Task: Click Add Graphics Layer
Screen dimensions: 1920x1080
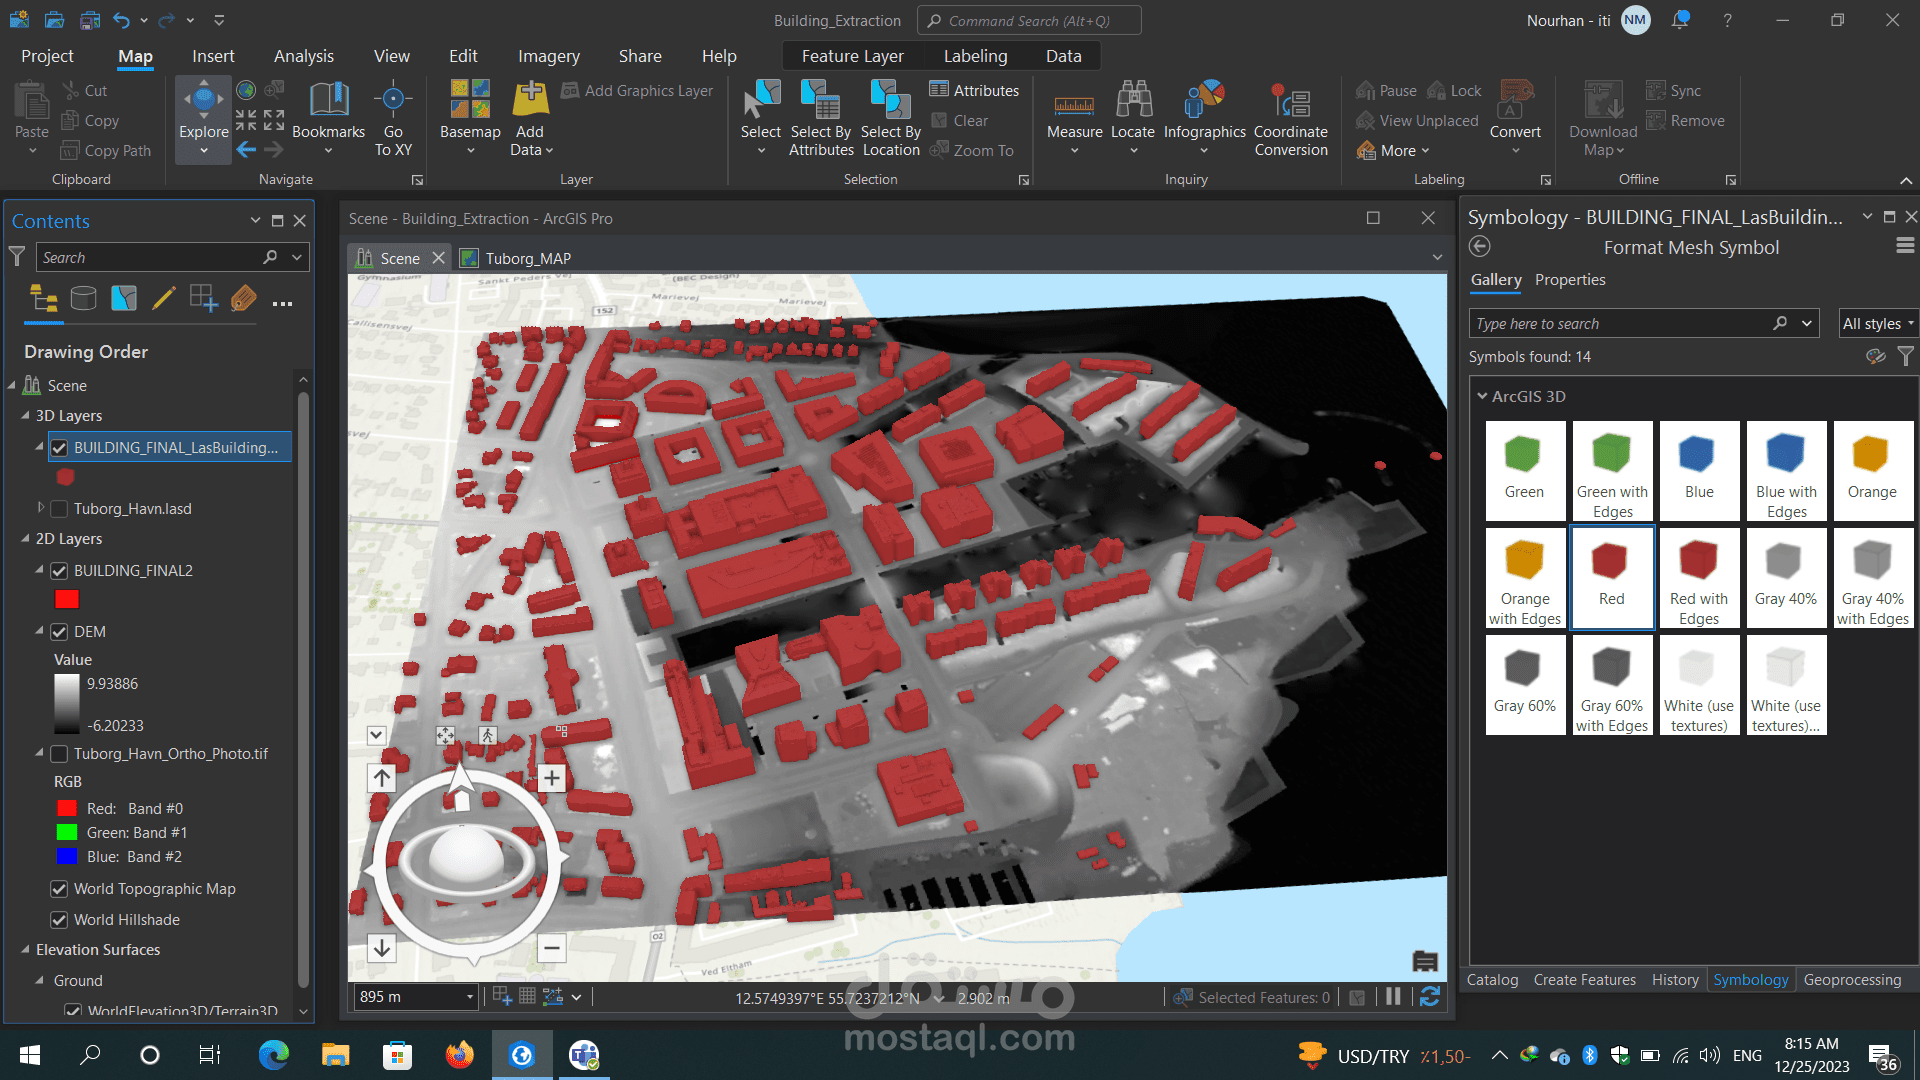Action: (637, 90)
